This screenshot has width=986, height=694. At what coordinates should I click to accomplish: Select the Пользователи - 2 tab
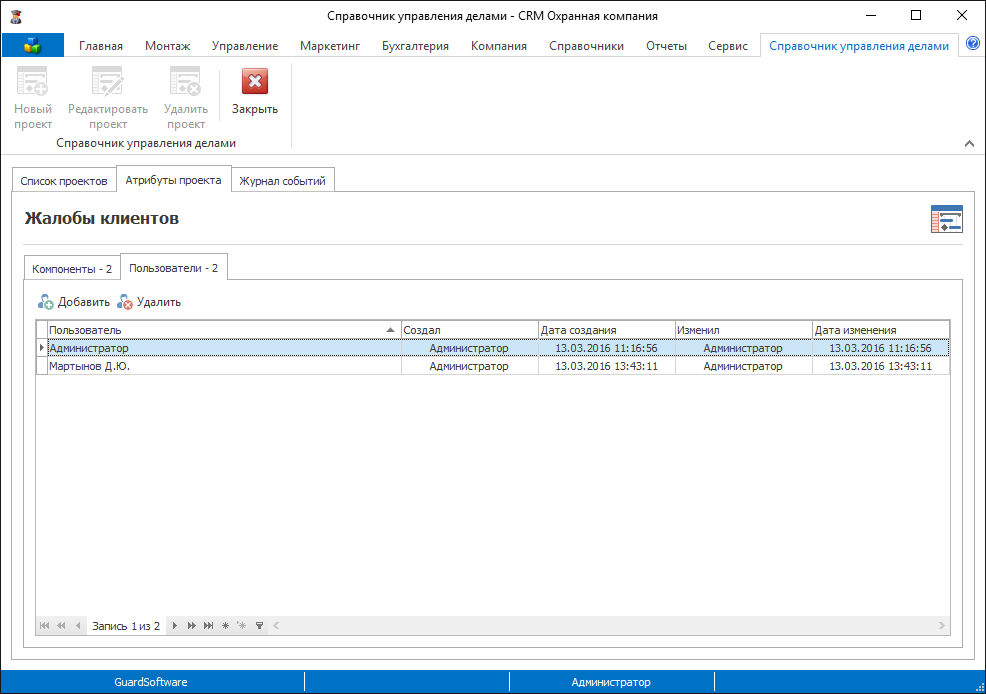coord(174,268)
